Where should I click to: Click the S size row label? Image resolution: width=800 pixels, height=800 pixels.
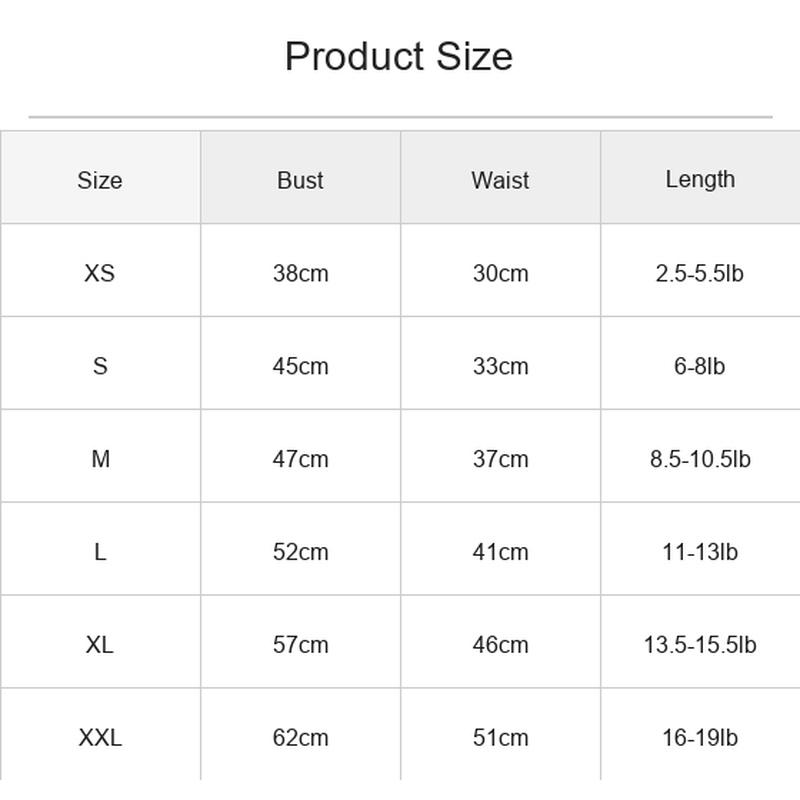pyautogui.click(x=100, y=363)
